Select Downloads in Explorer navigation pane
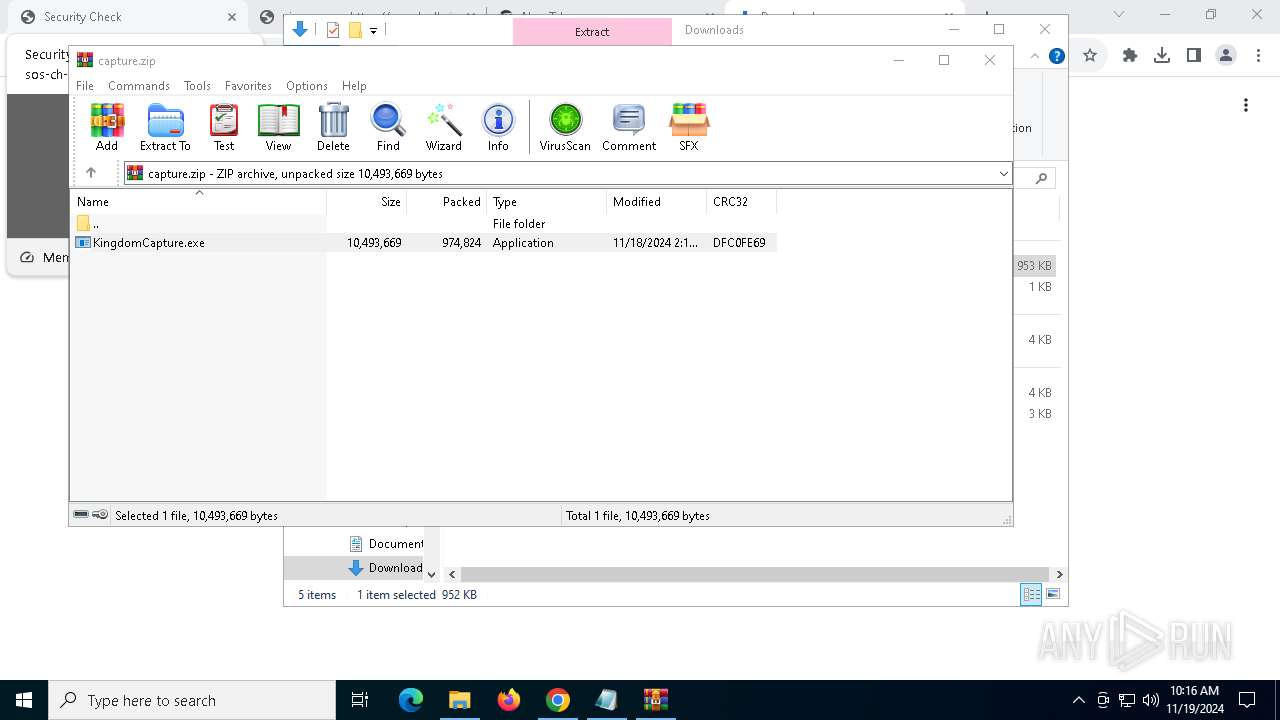This screenshot has height=720, width=1280. 386,568
